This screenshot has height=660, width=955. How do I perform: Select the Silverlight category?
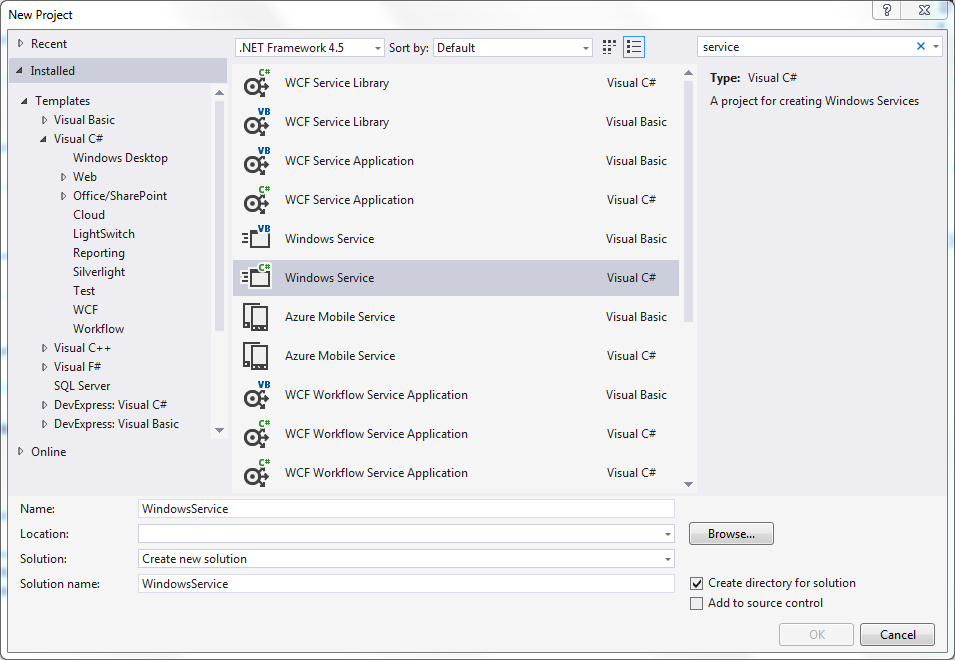tap(99, 272)
